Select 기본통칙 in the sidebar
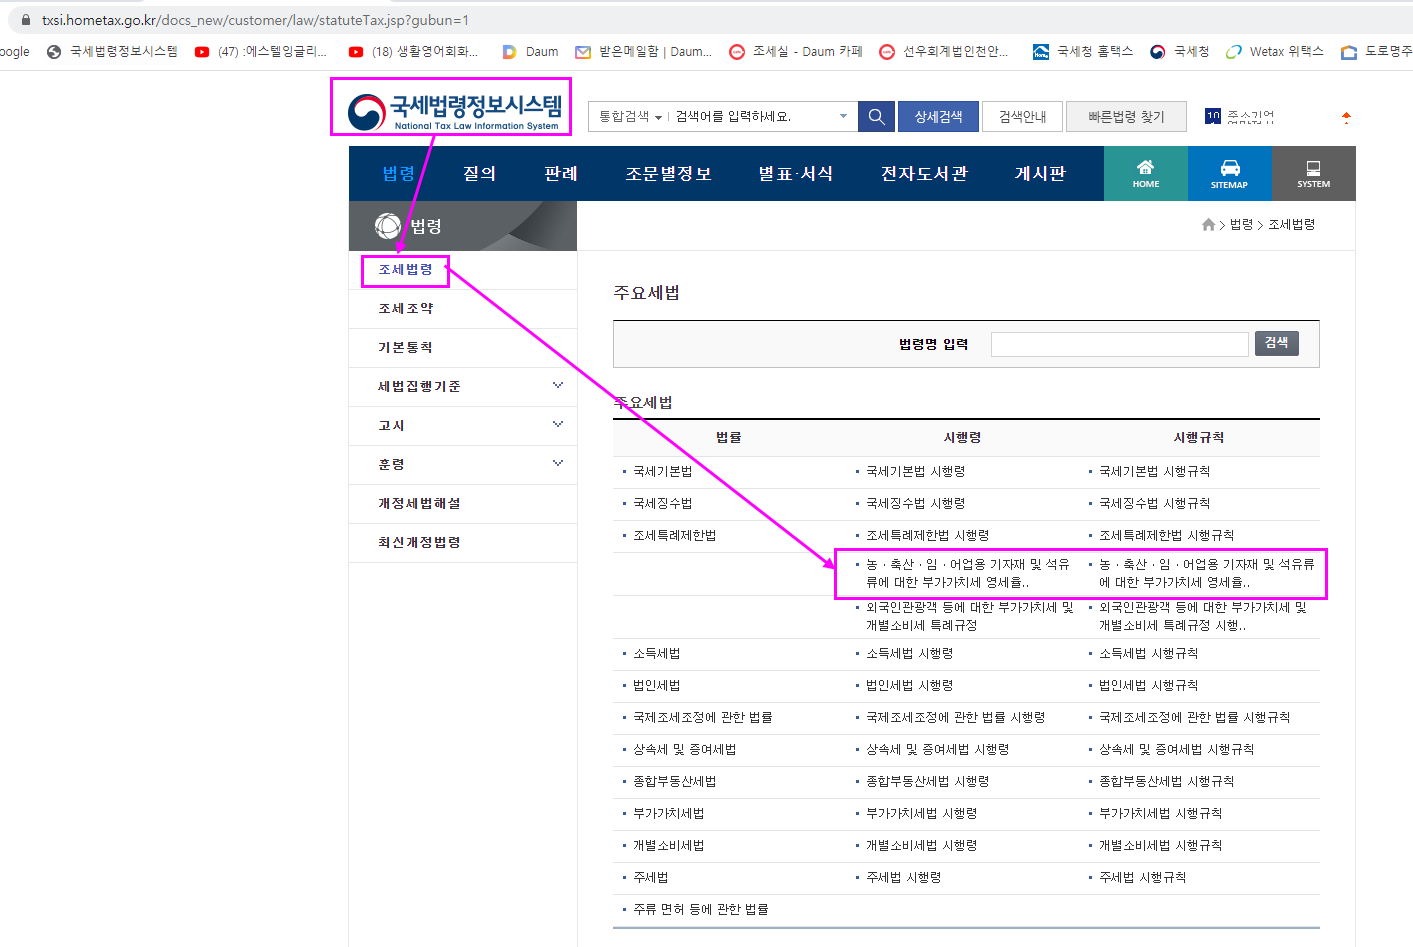This screenshot has height=947, width=1413. click(405, 348)
